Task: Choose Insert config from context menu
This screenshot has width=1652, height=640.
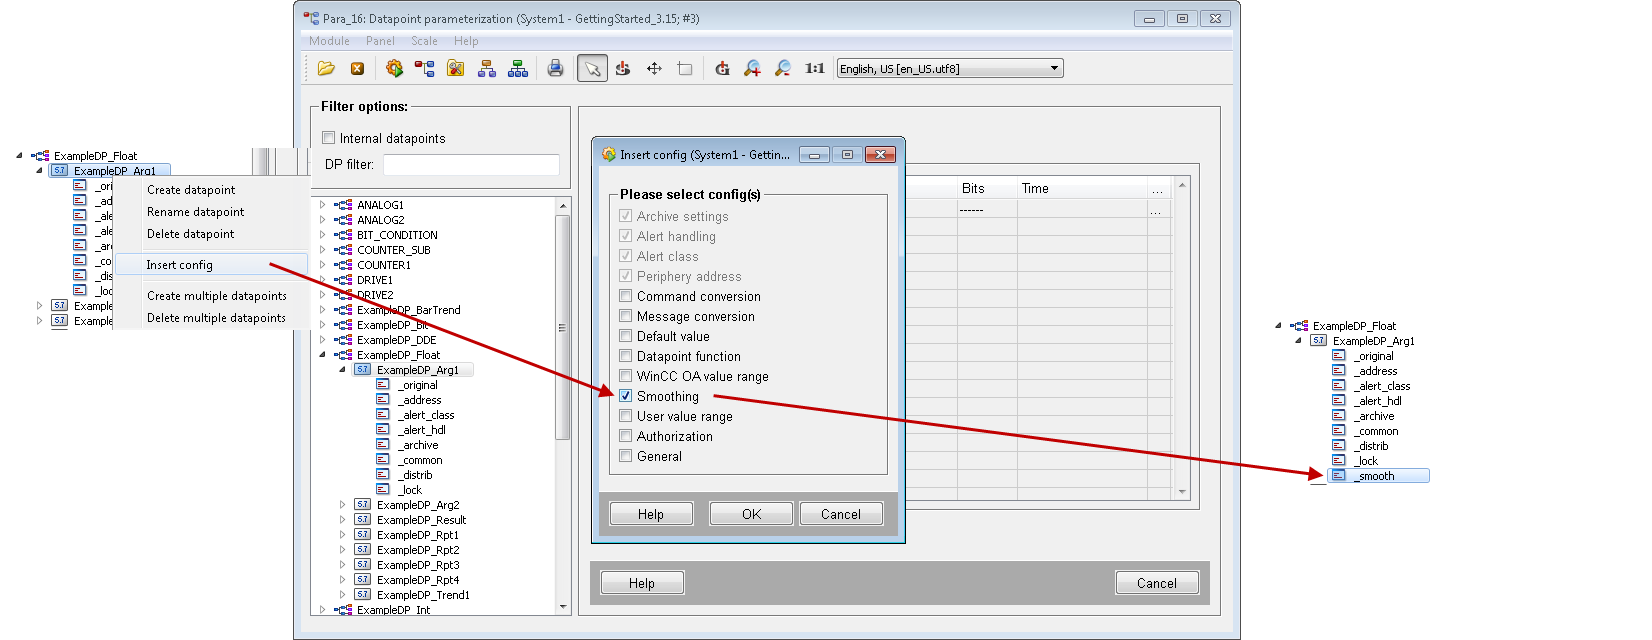Action: [x=180, y=265]
